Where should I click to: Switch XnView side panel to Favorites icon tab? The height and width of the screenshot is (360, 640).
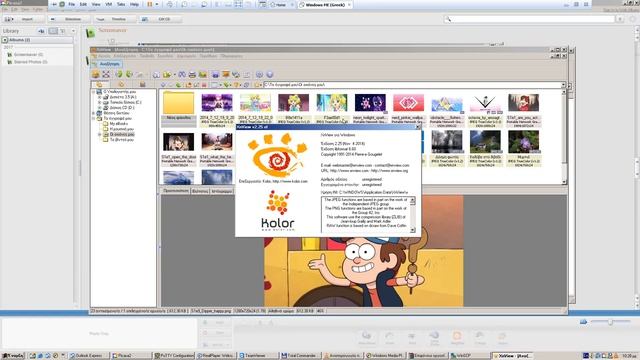121,84
